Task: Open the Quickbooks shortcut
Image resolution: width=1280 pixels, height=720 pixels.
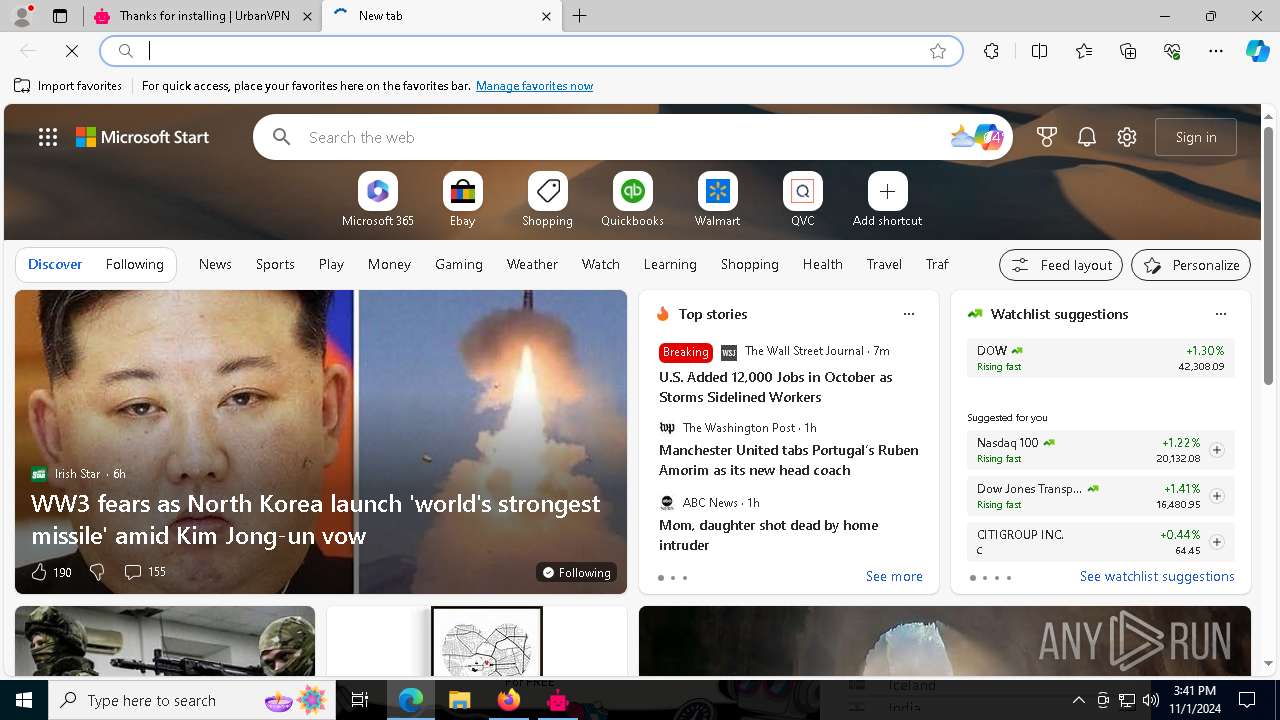Action: (632, 199)
